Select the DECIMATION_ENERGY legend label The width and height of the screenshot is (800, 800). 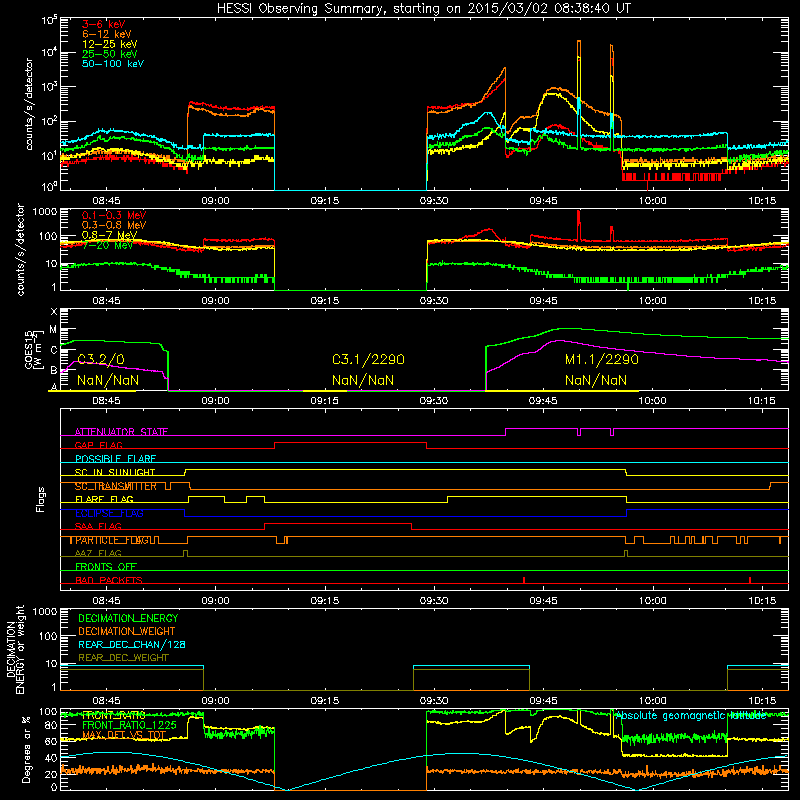(x=128, y=618)
